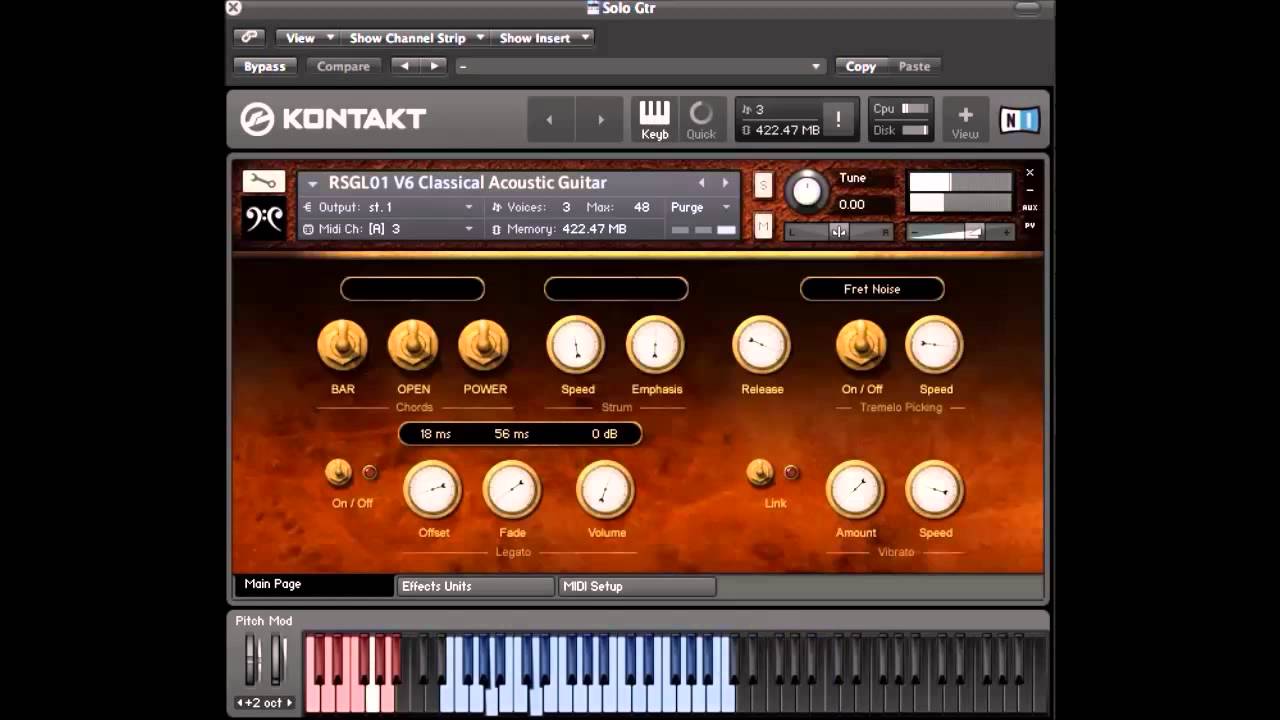Click the PV button on instrument header
Viewport: 1280px width, 720px height.
tap(1030, 226)
